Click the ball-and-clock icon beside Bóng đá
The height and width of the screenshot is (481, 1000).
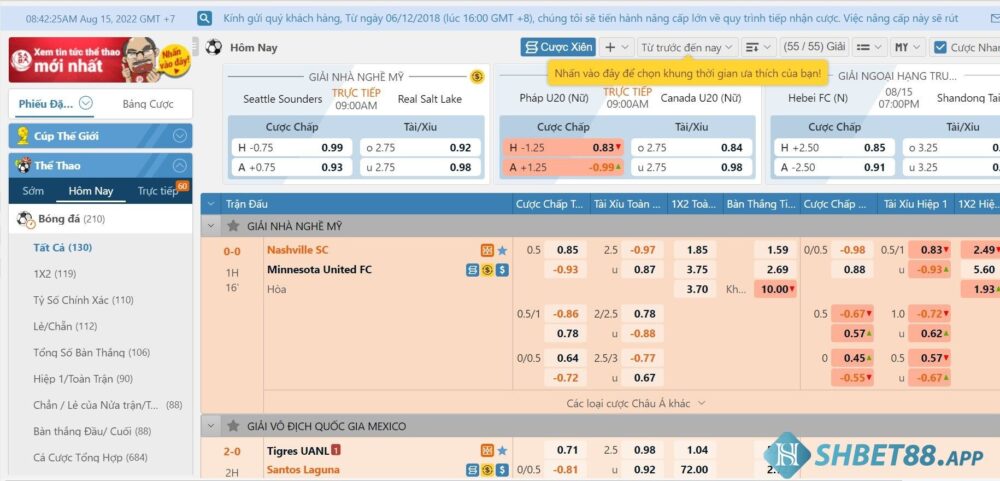click(26, 219)
